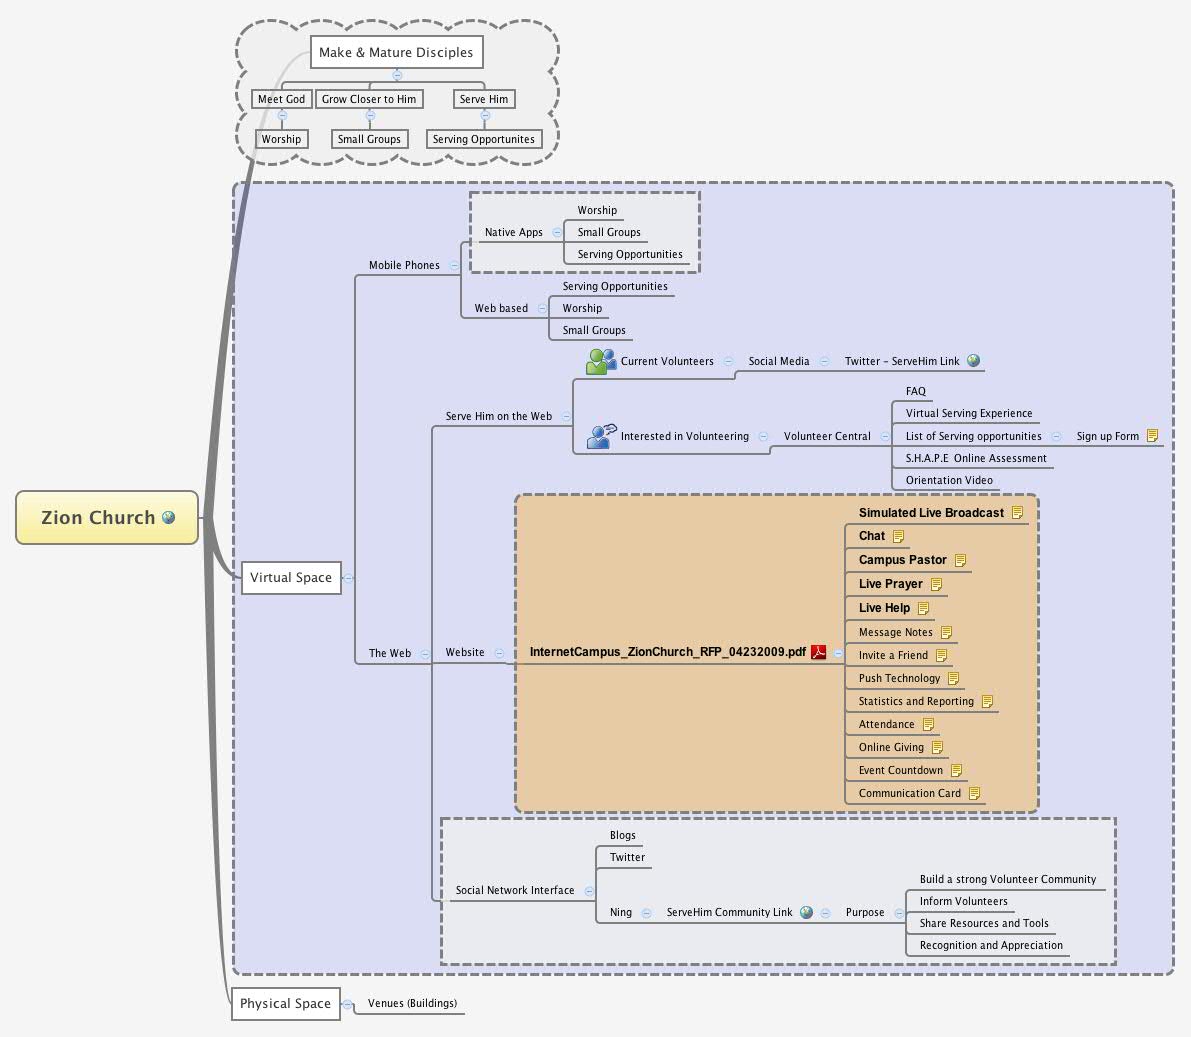Open the Statistics and Reporting note
This screenshot has height=1037, width=1191.
(x=987, y=701)
